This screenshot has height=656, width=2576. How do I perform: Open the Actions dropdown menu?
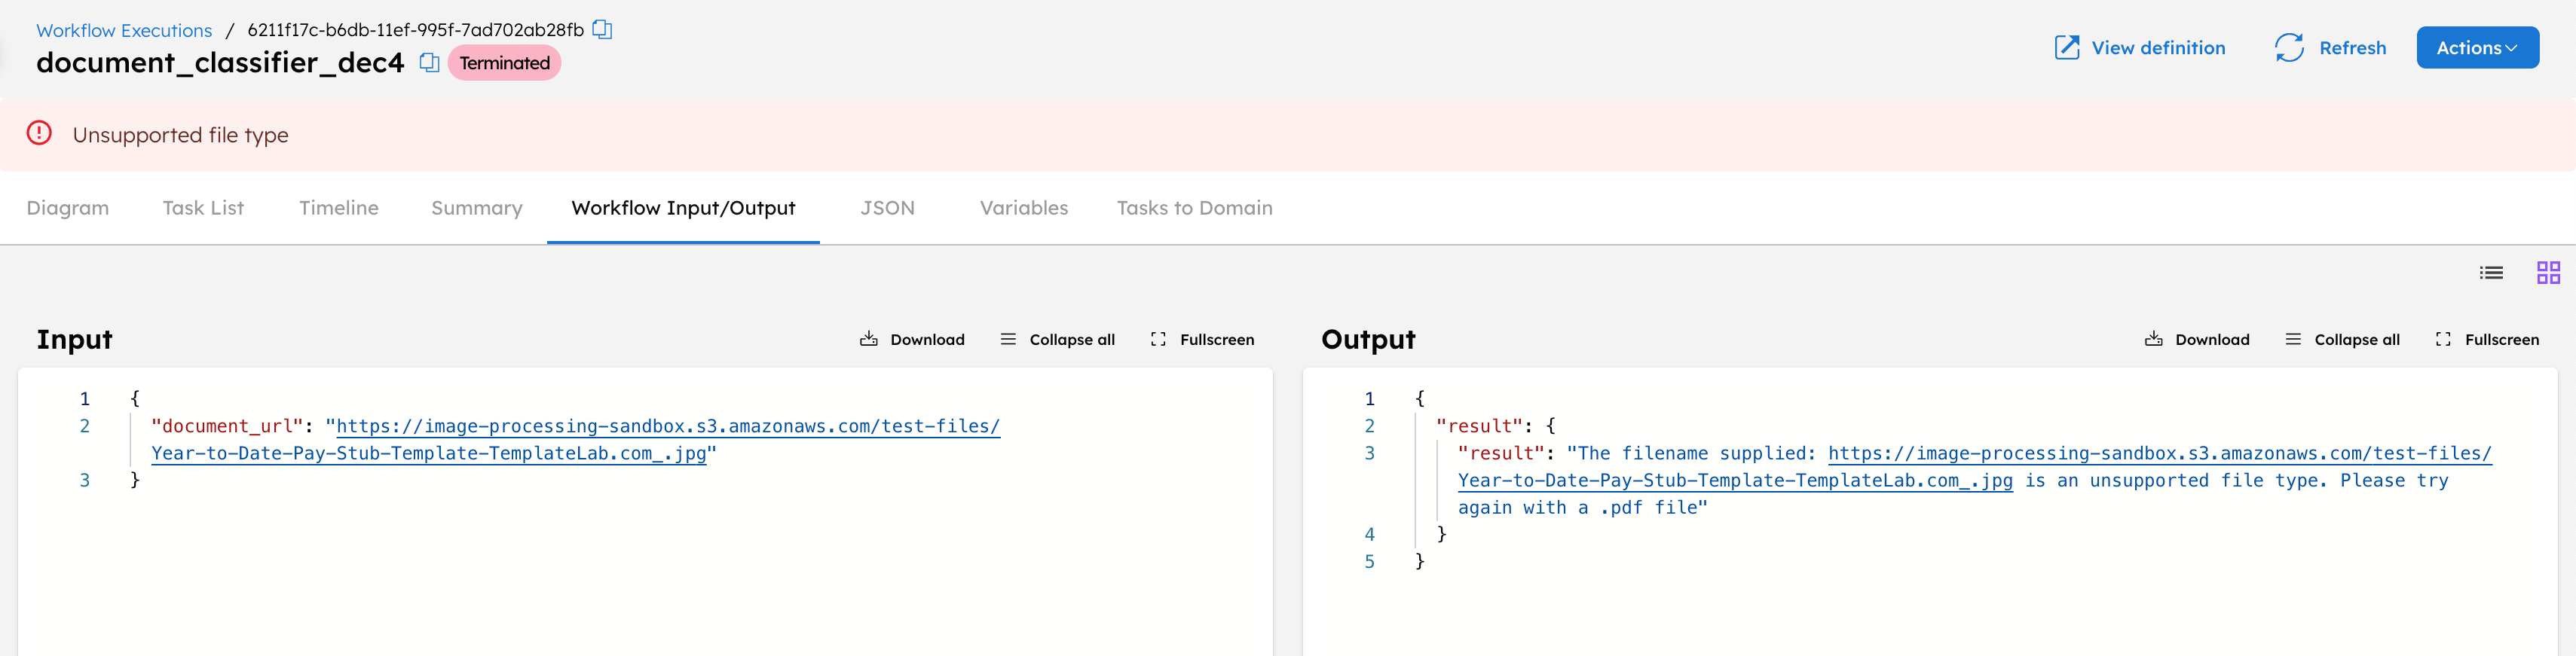[2477, 48]
